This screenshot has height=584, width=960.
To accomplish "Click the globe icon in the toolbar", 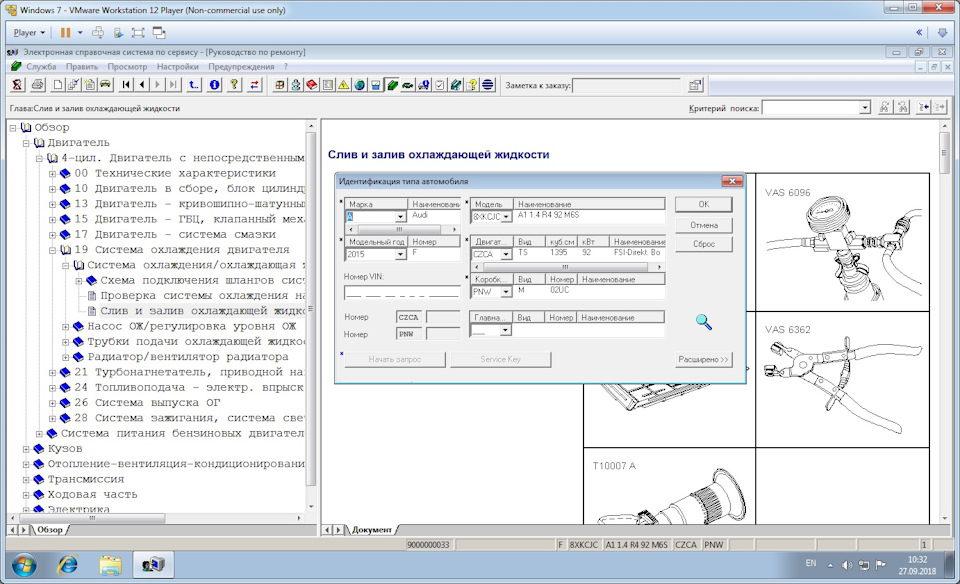I will [x=359, y=85].
